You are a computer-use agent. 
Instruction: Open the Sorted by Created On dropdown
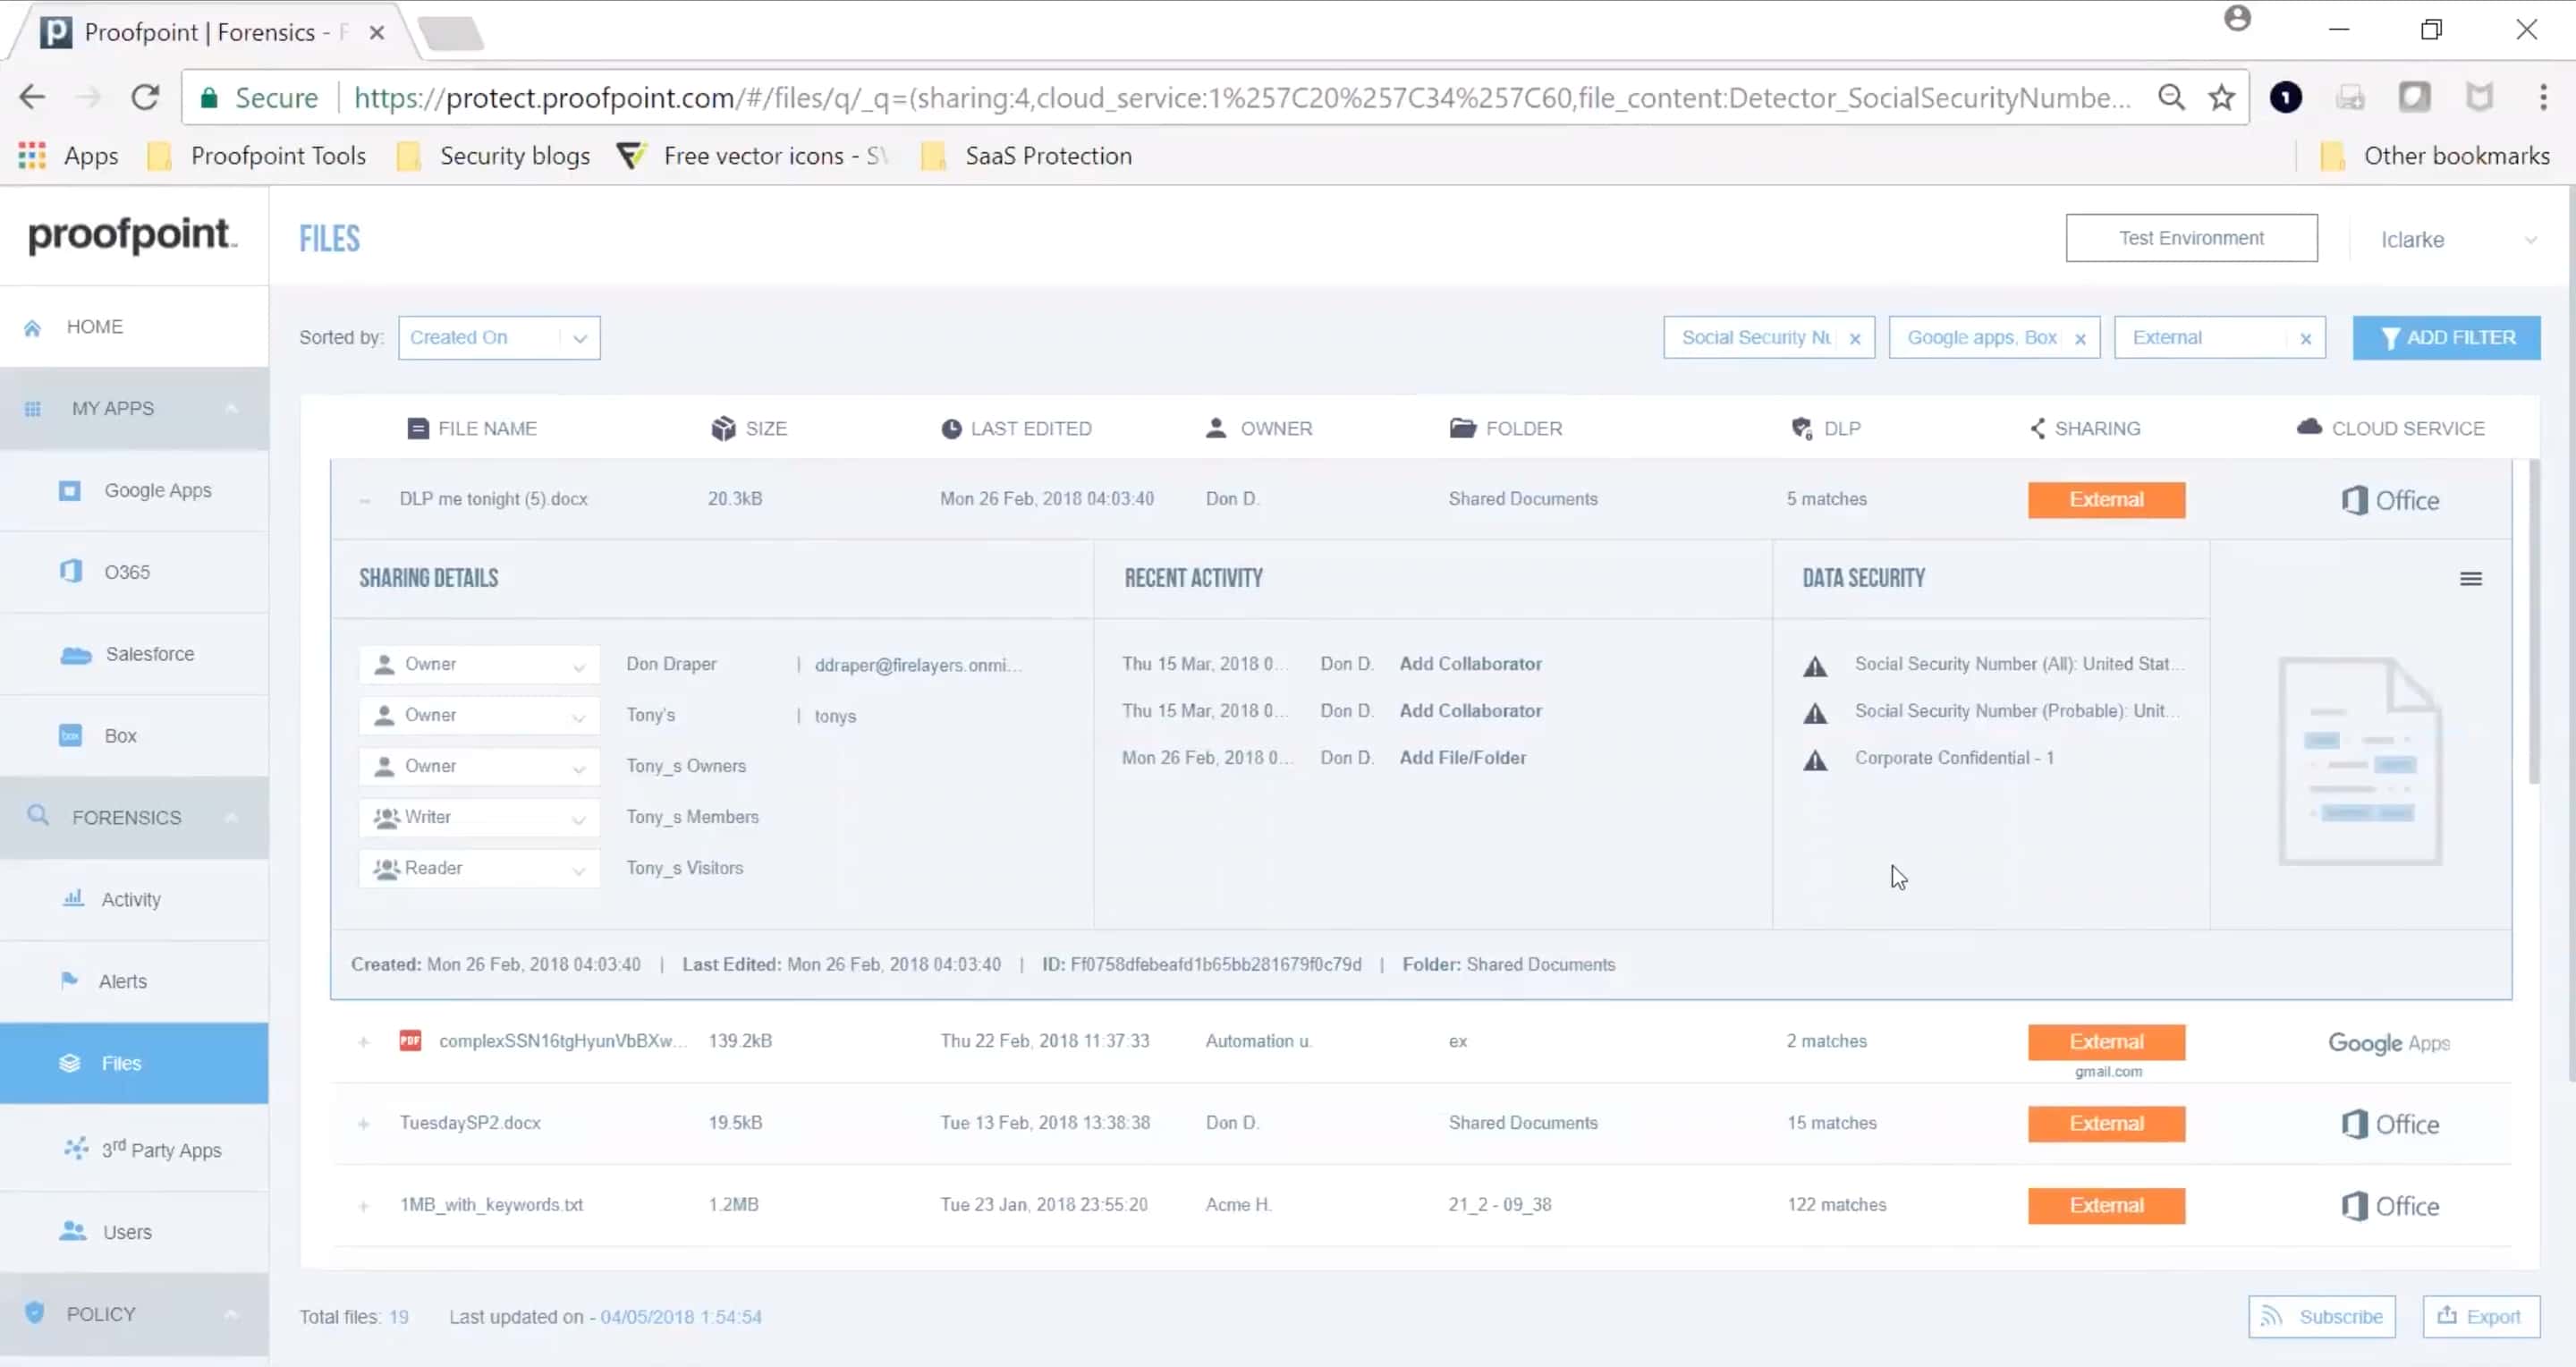(499, 338)
